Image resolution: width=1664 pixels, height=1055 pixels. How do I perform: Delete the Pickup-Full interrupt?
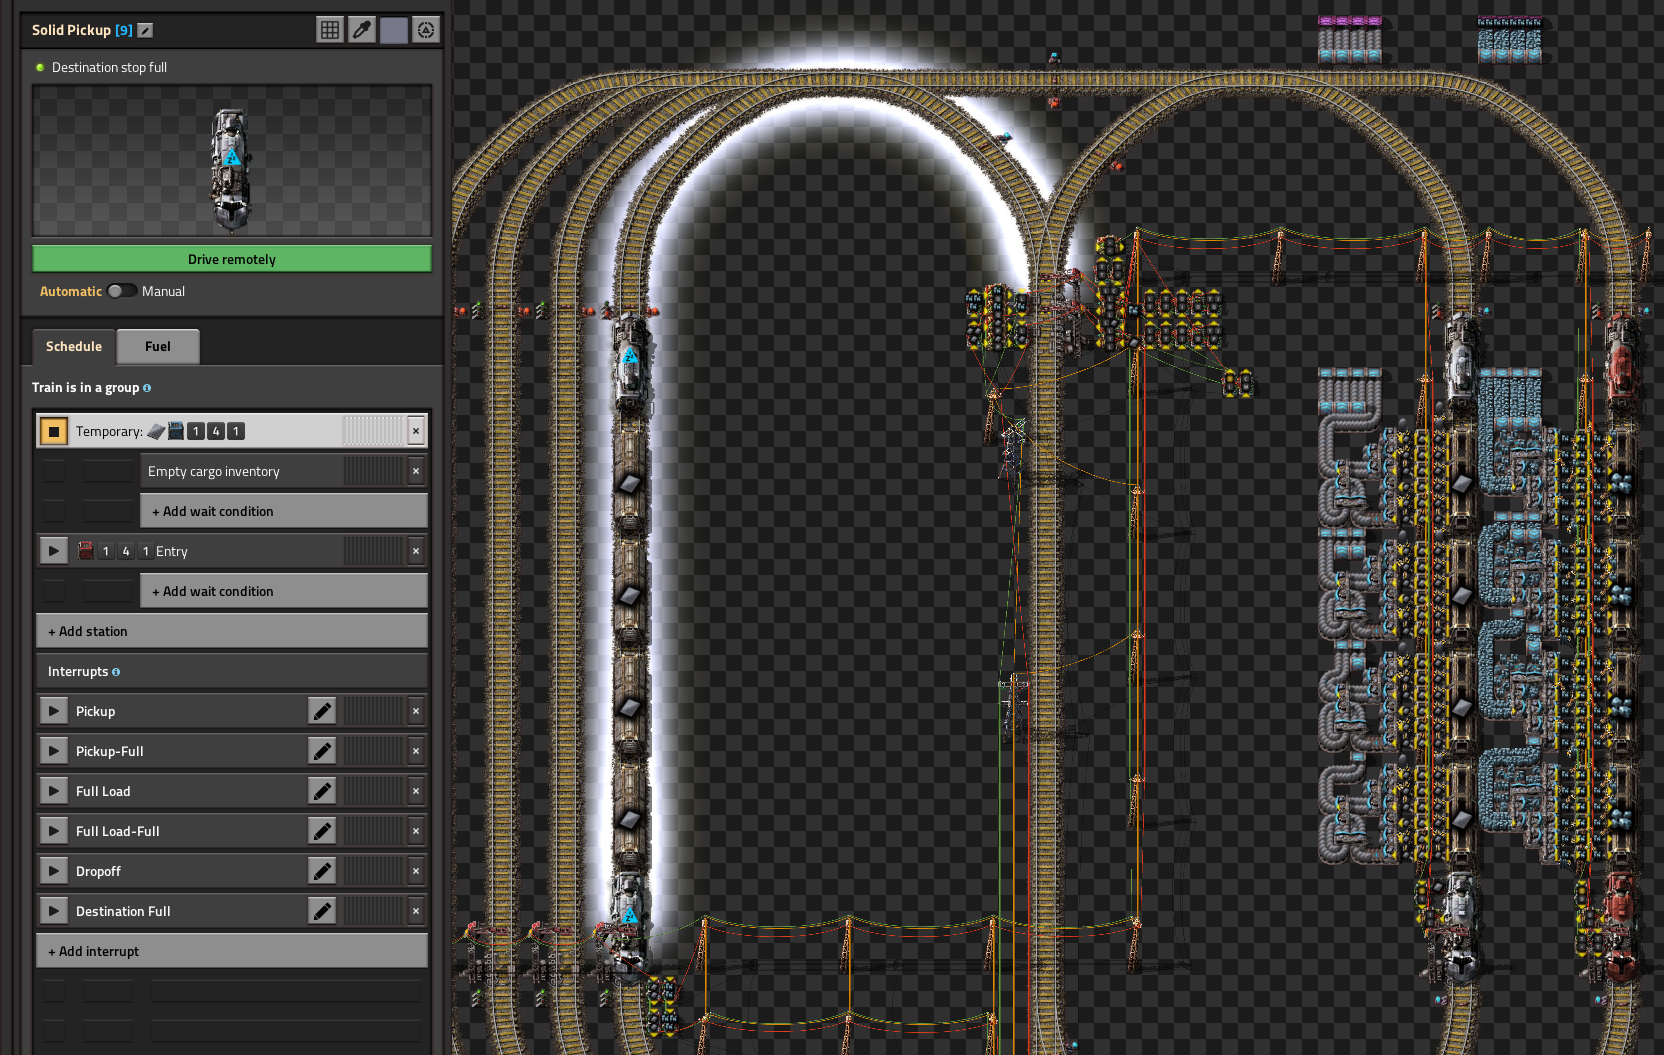point(416,751)
